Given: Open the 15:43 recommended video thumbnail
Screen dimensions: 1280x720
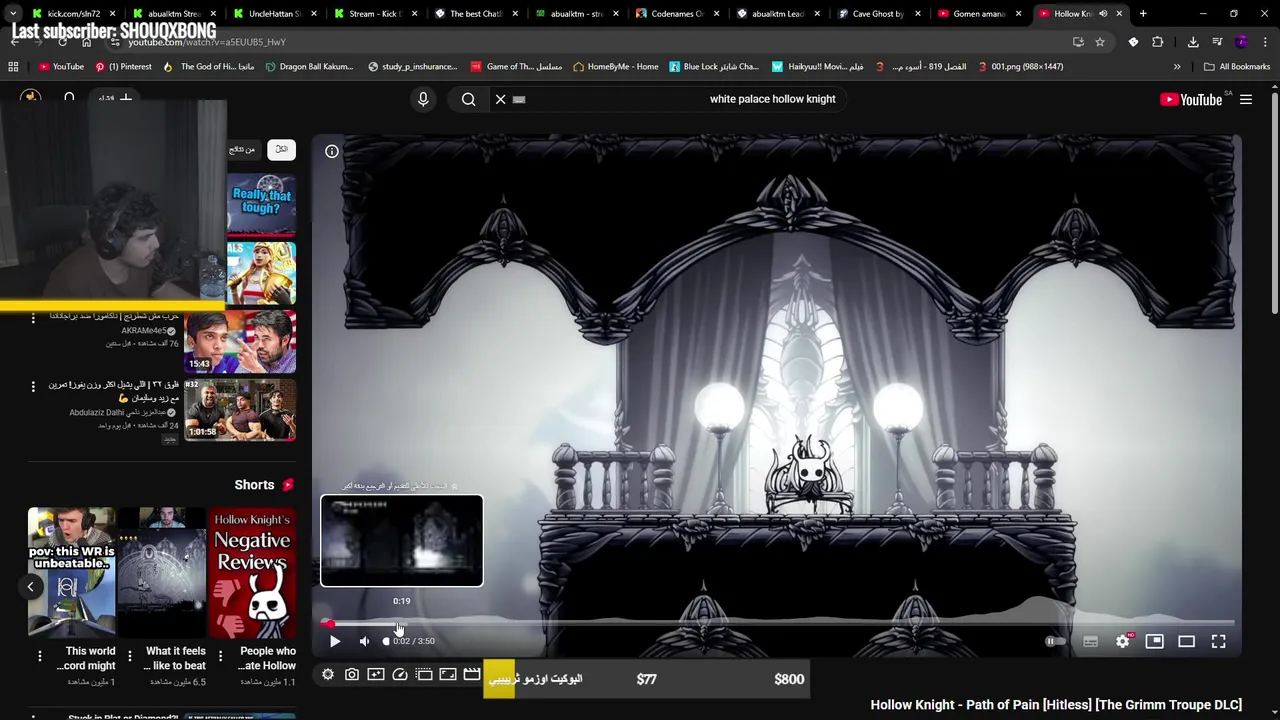Looking at the screenshot, I should tap(240, 341).
